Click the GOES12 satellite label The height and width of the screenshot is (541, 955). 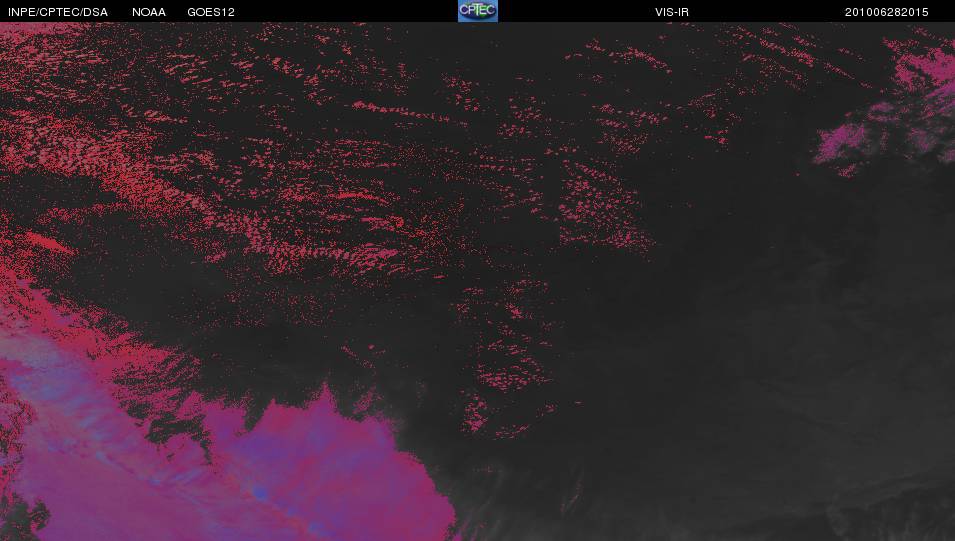point(211,12)
